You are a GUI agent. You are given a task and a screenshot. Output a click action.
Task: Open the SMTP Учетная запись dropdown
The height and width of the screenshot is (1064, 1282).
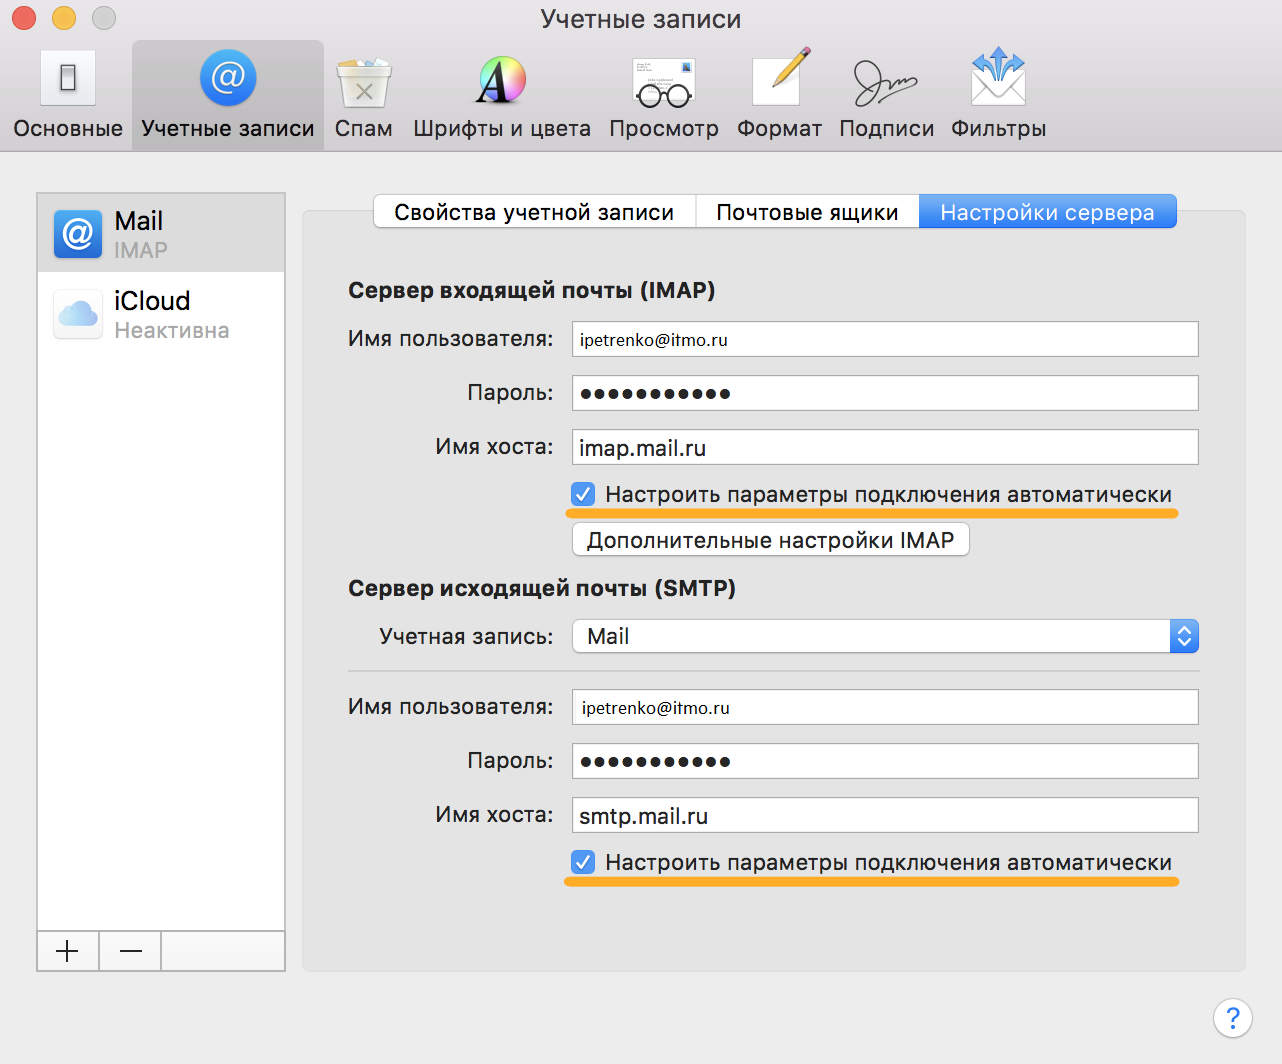click(885, 636)
